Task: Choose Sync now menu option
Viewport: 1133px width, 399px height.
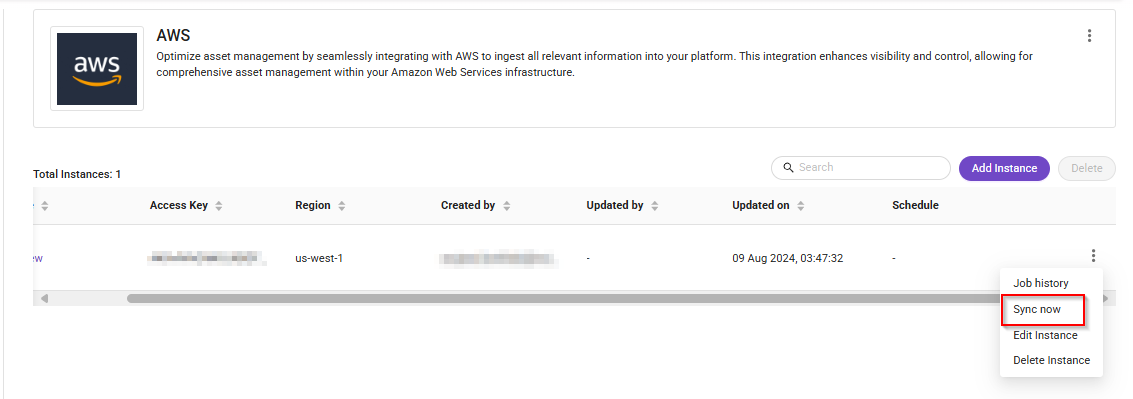Action: pyautogui.click(x=1037, y=309)
